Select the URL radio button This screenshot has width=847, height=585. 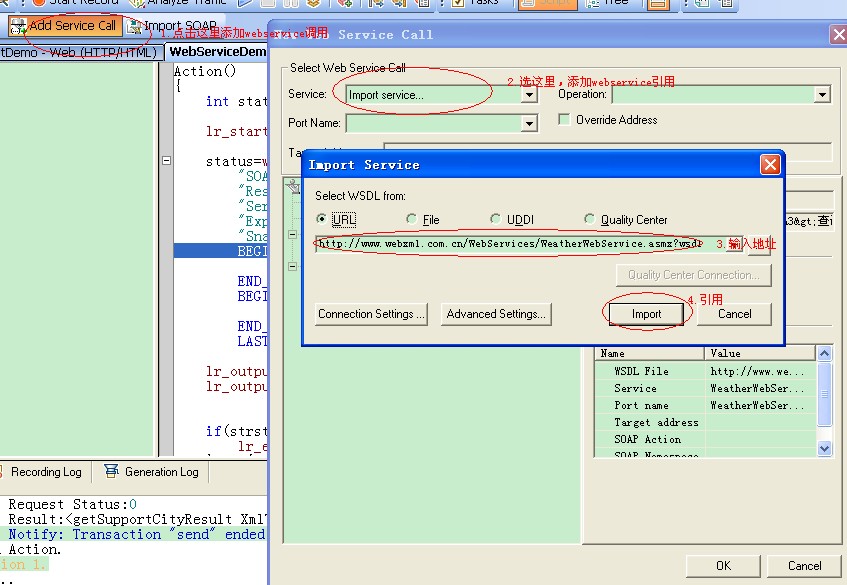pyautogui.click(x=321, y=219)
